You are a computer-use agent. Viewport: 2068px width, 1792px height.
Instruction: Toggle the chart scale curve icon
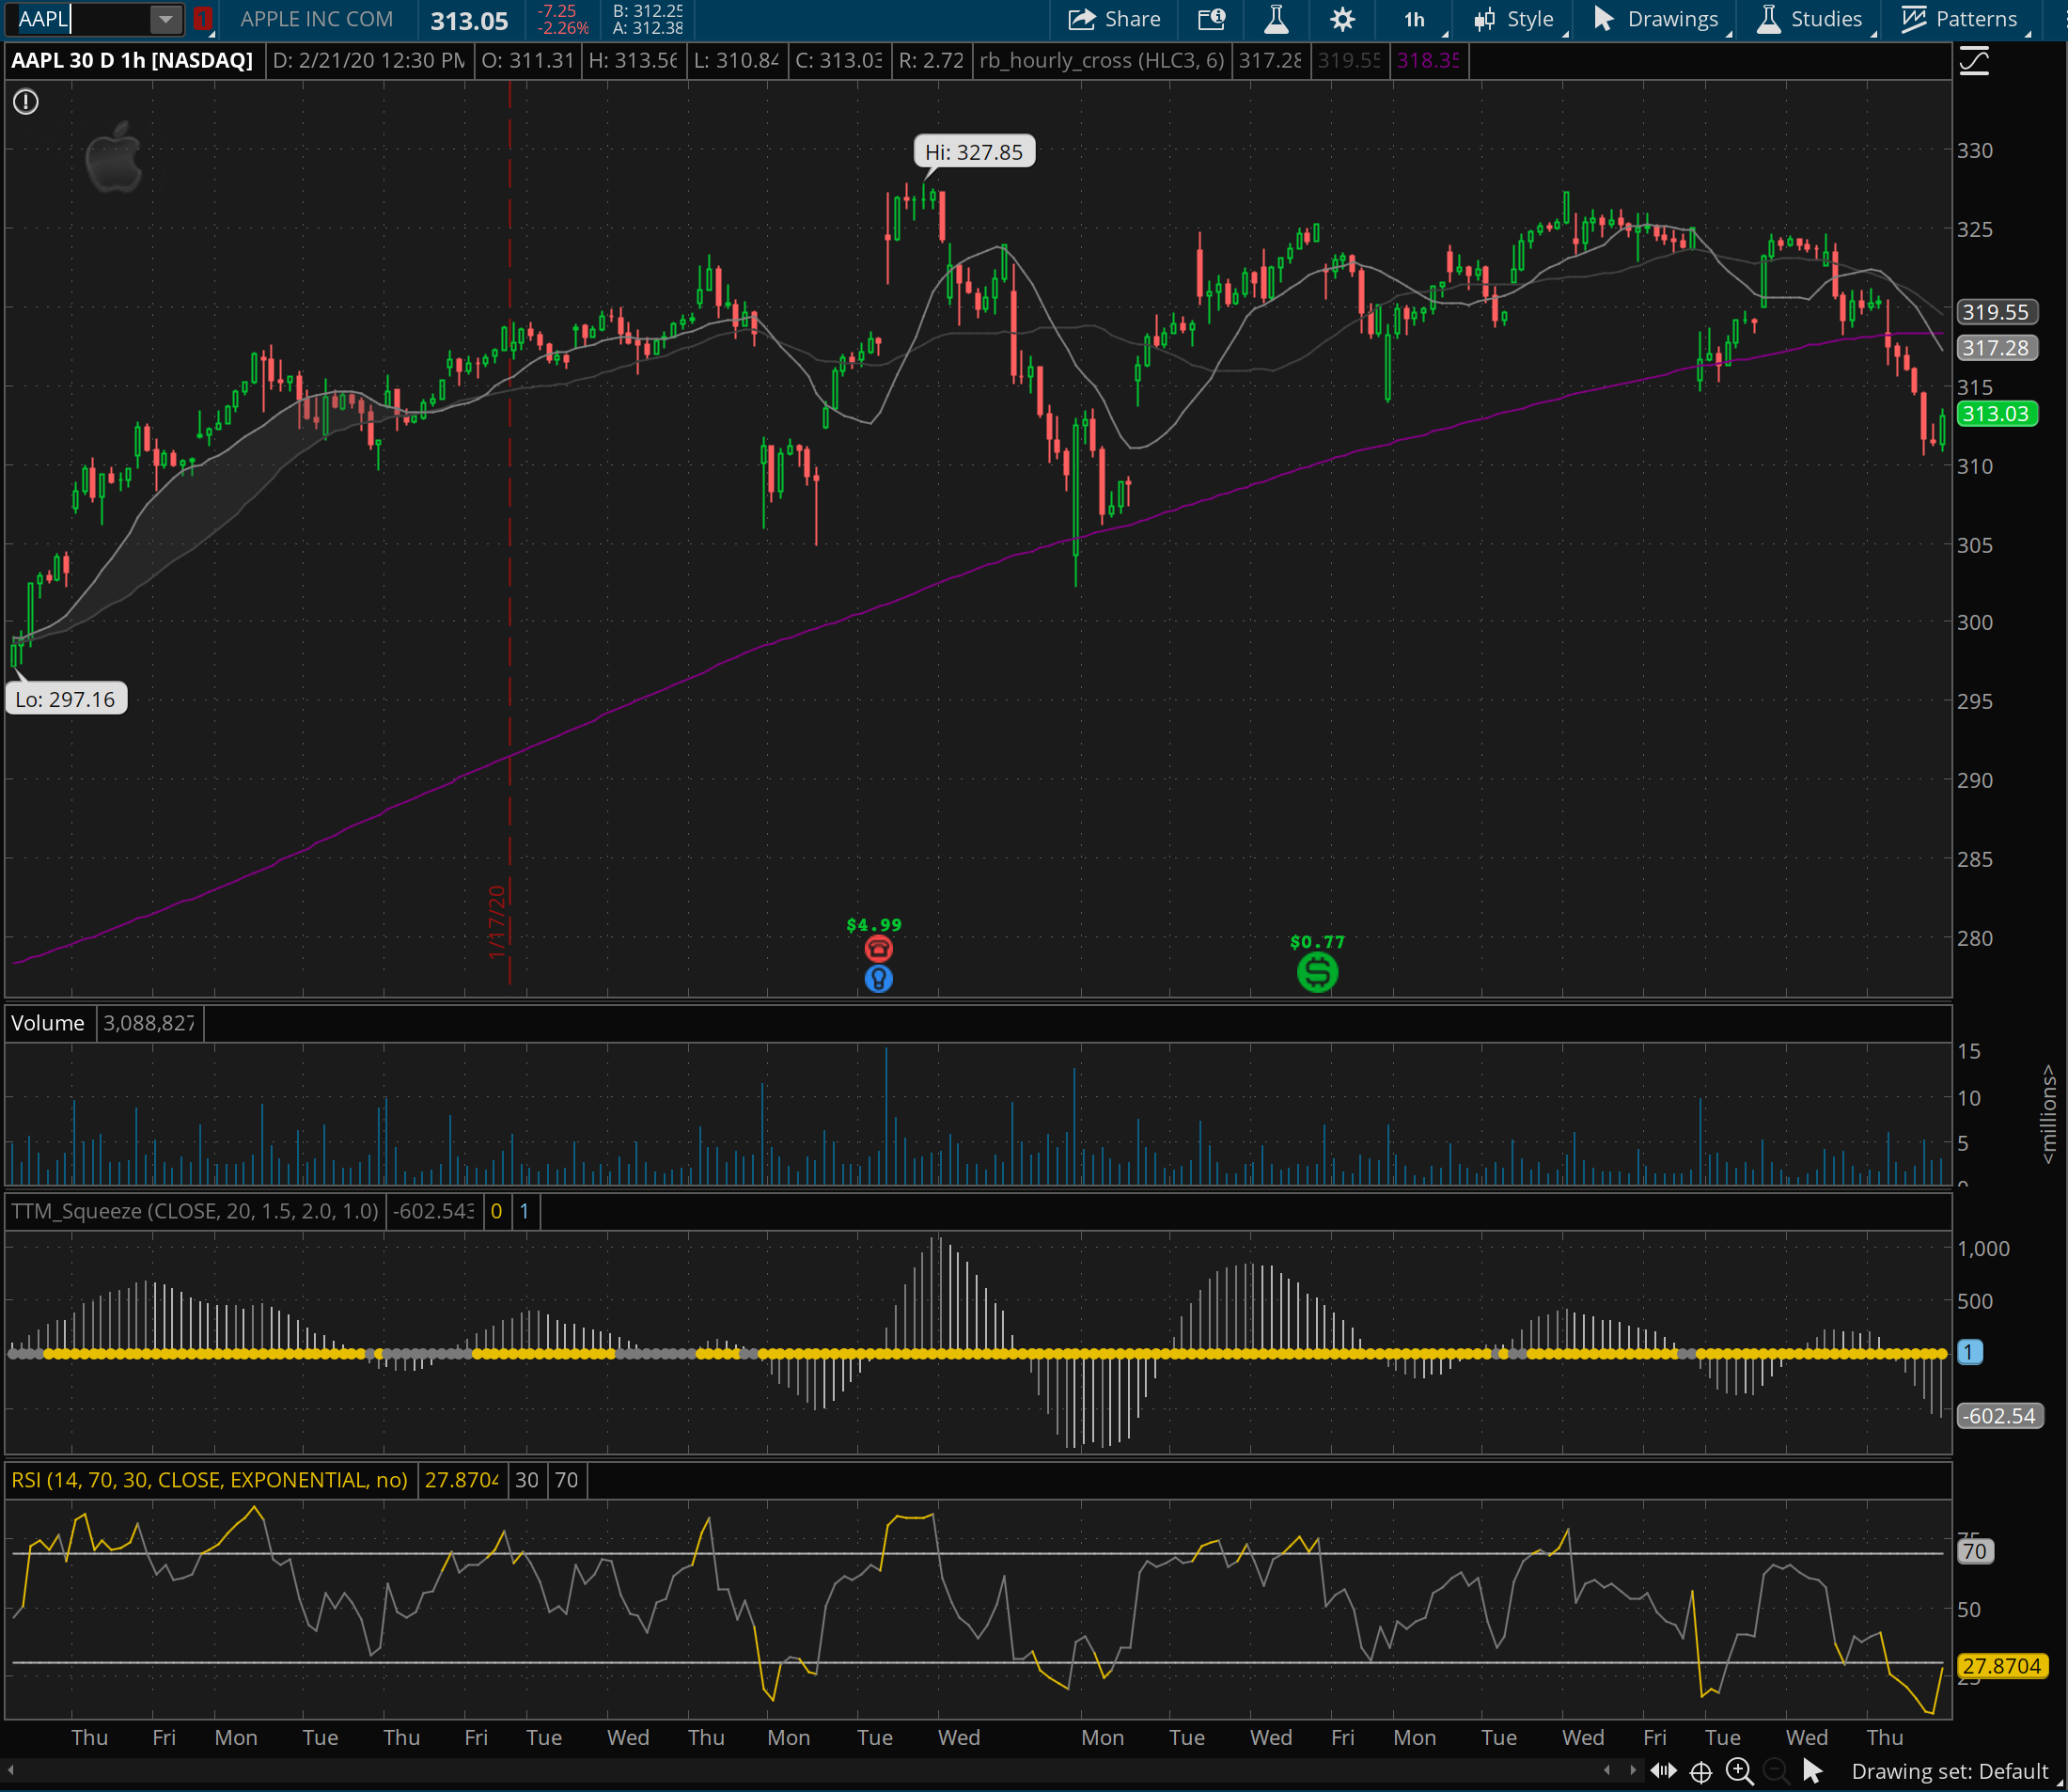[x=1974, y=62]
